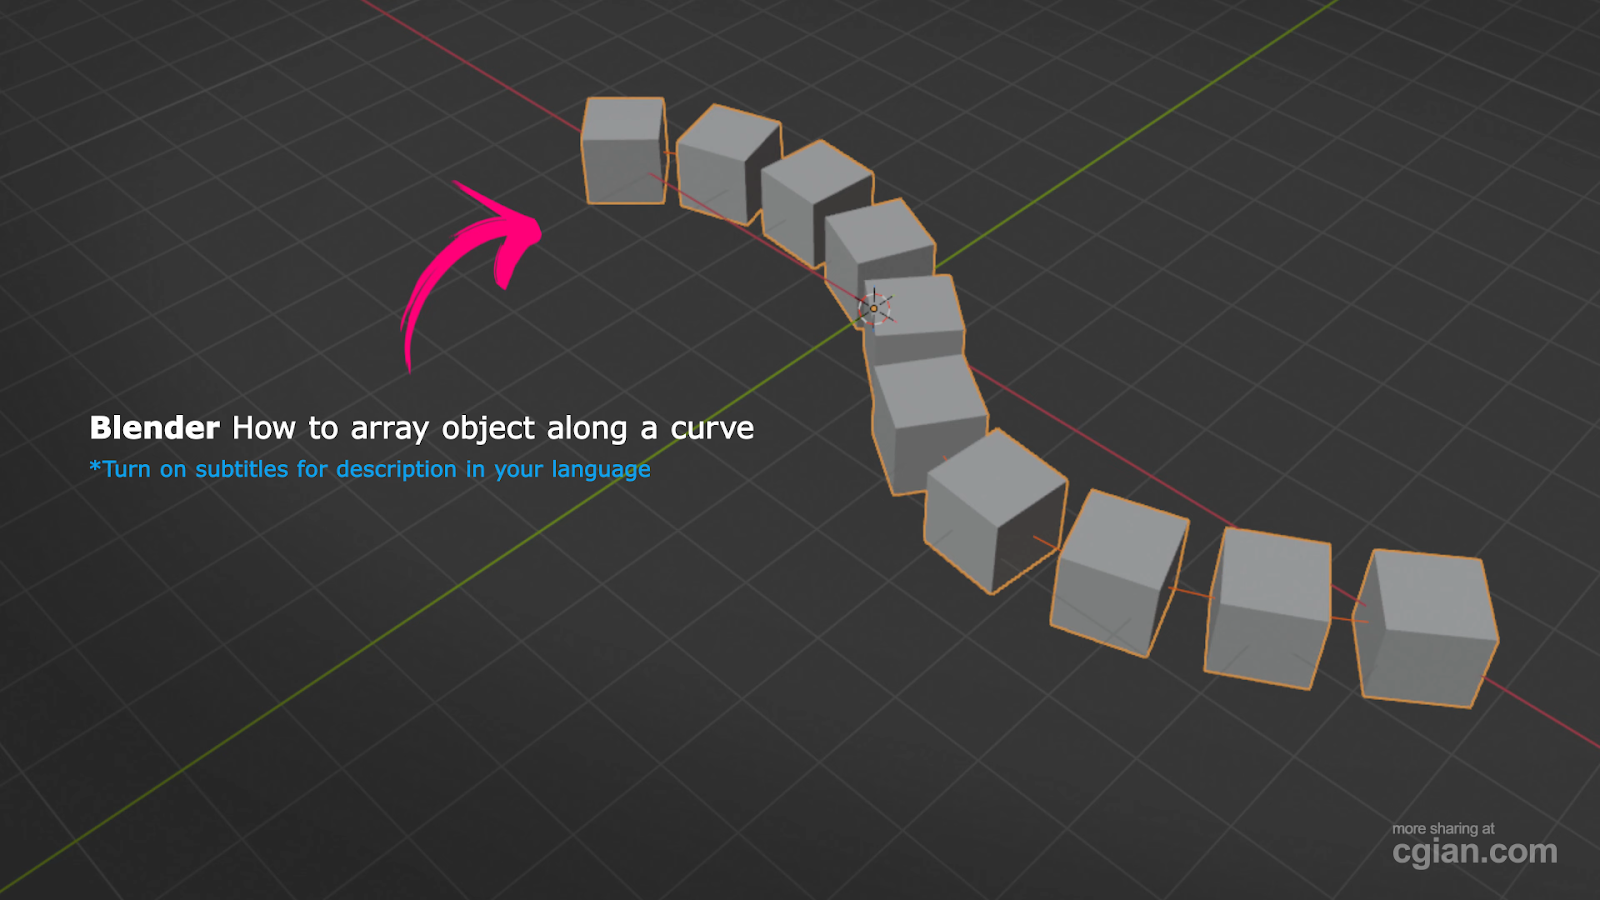Select the first cube beside the pink arrow
The width and height of the screenshot is (1600, 900).
[x=624, y=150]
